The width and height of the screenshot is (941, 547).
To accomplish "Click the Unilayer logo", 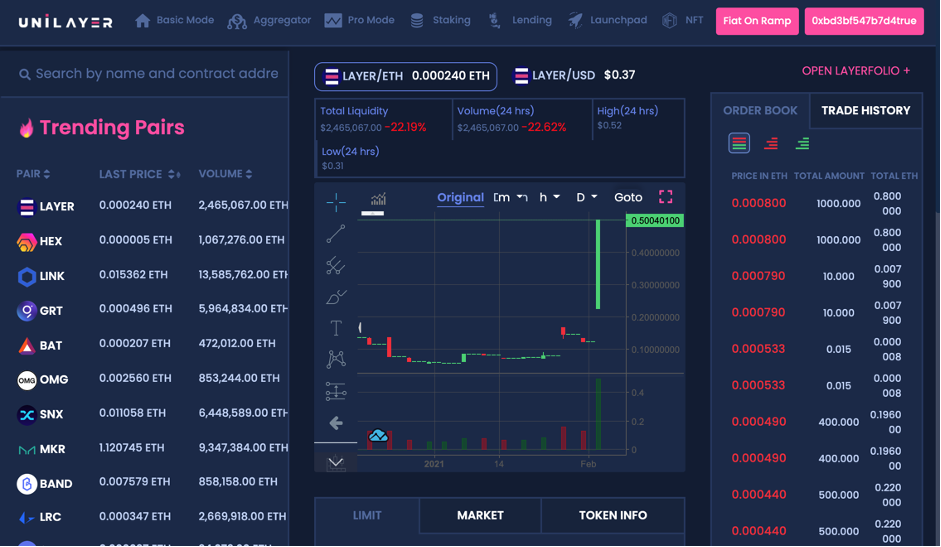I will (65, 22).
